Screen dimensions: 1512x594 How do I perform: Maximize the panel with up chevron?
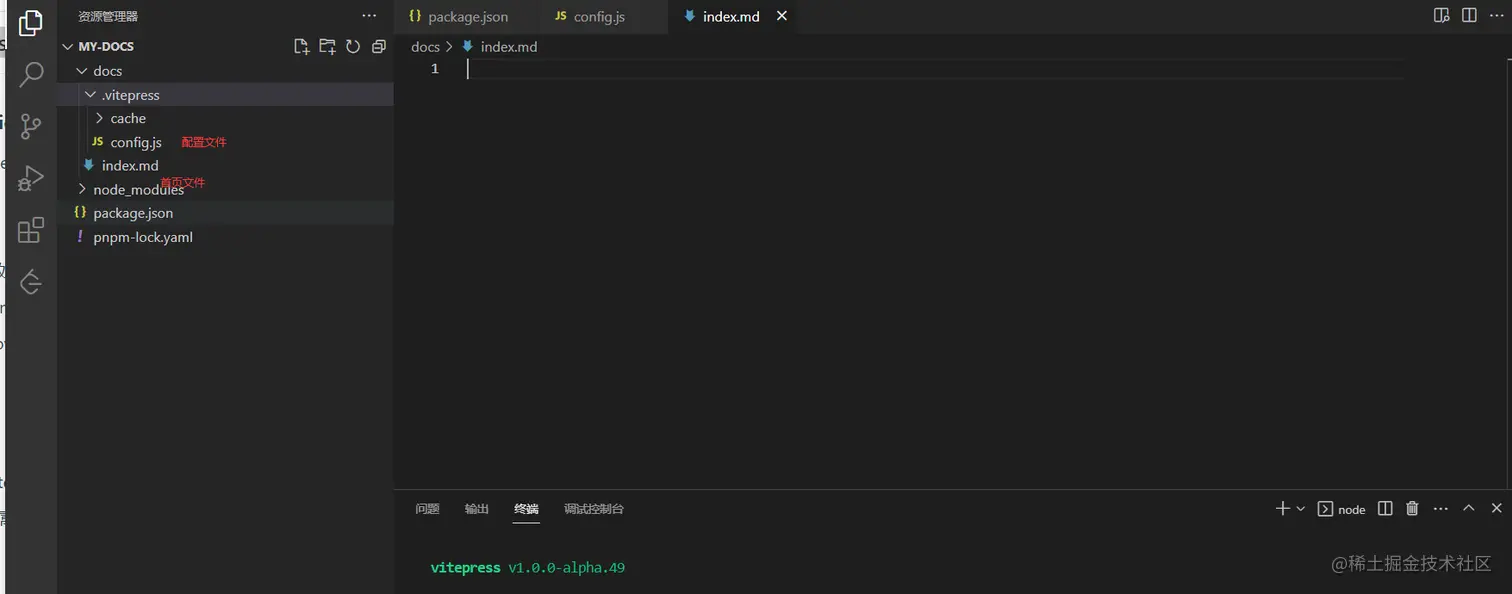(x=1469, y=508)
